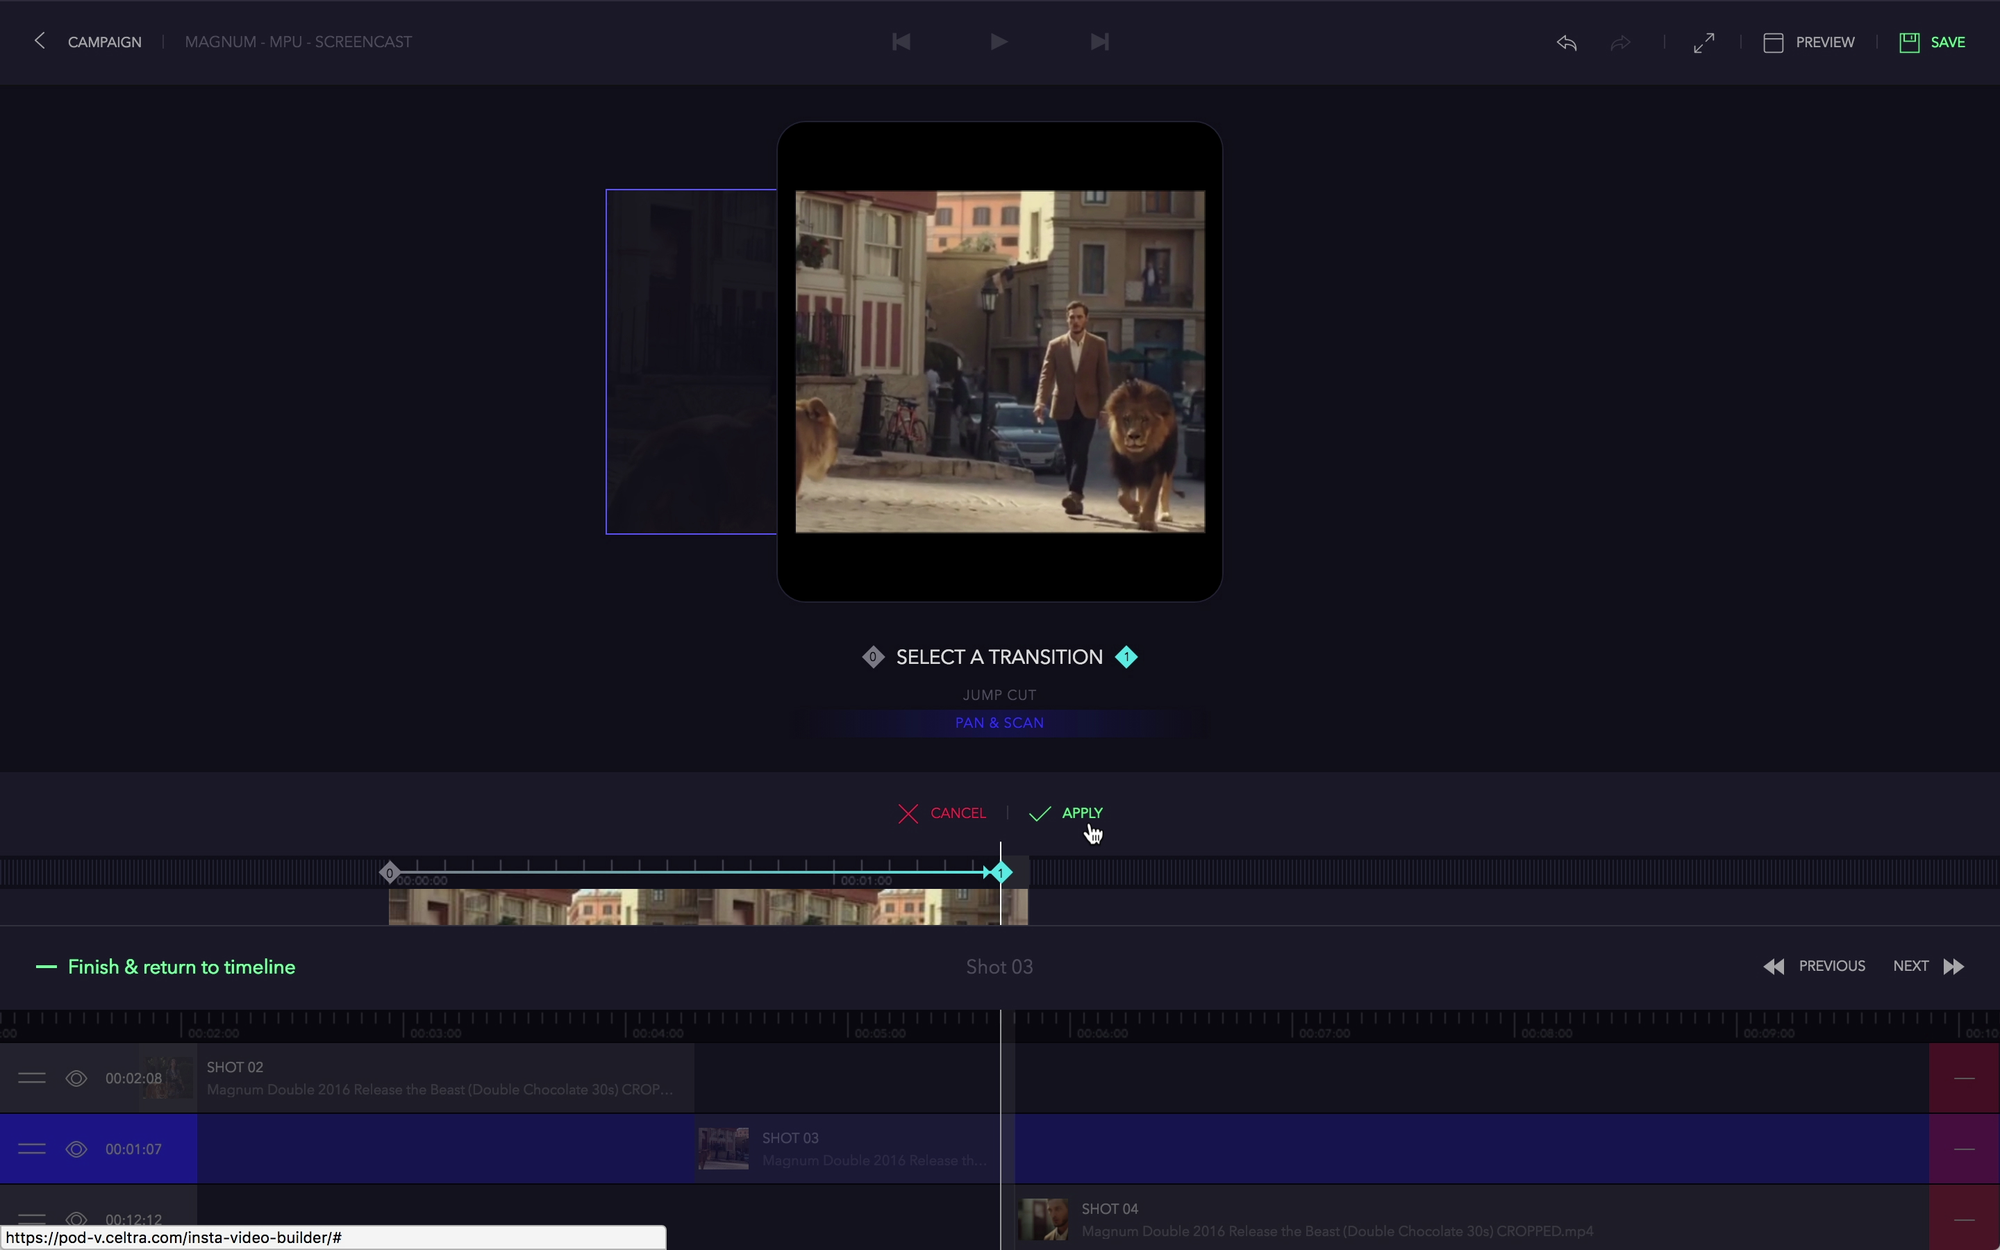Click the SHOT 04 clip thumbnail in timeline
The image size is (2000, 1250).
[x=1043, y=1220]
